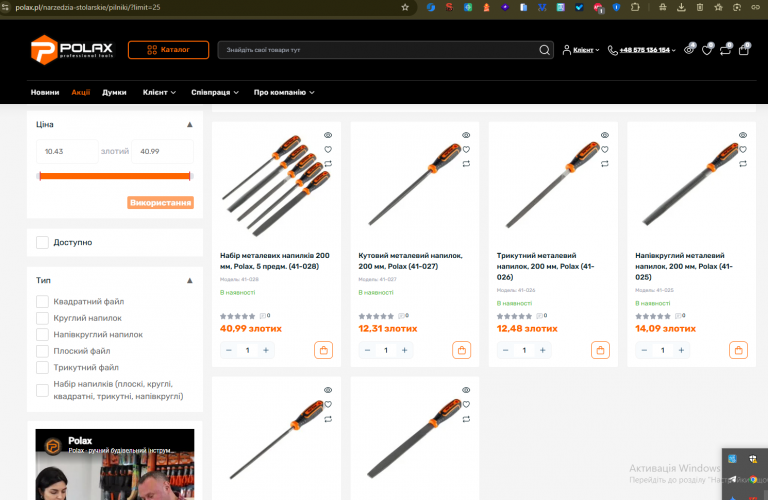Viewport: 768px width, 500px height.
Task: Quick view the 41-028 file set
Action: pyautogui.click(x=328, y=135)
